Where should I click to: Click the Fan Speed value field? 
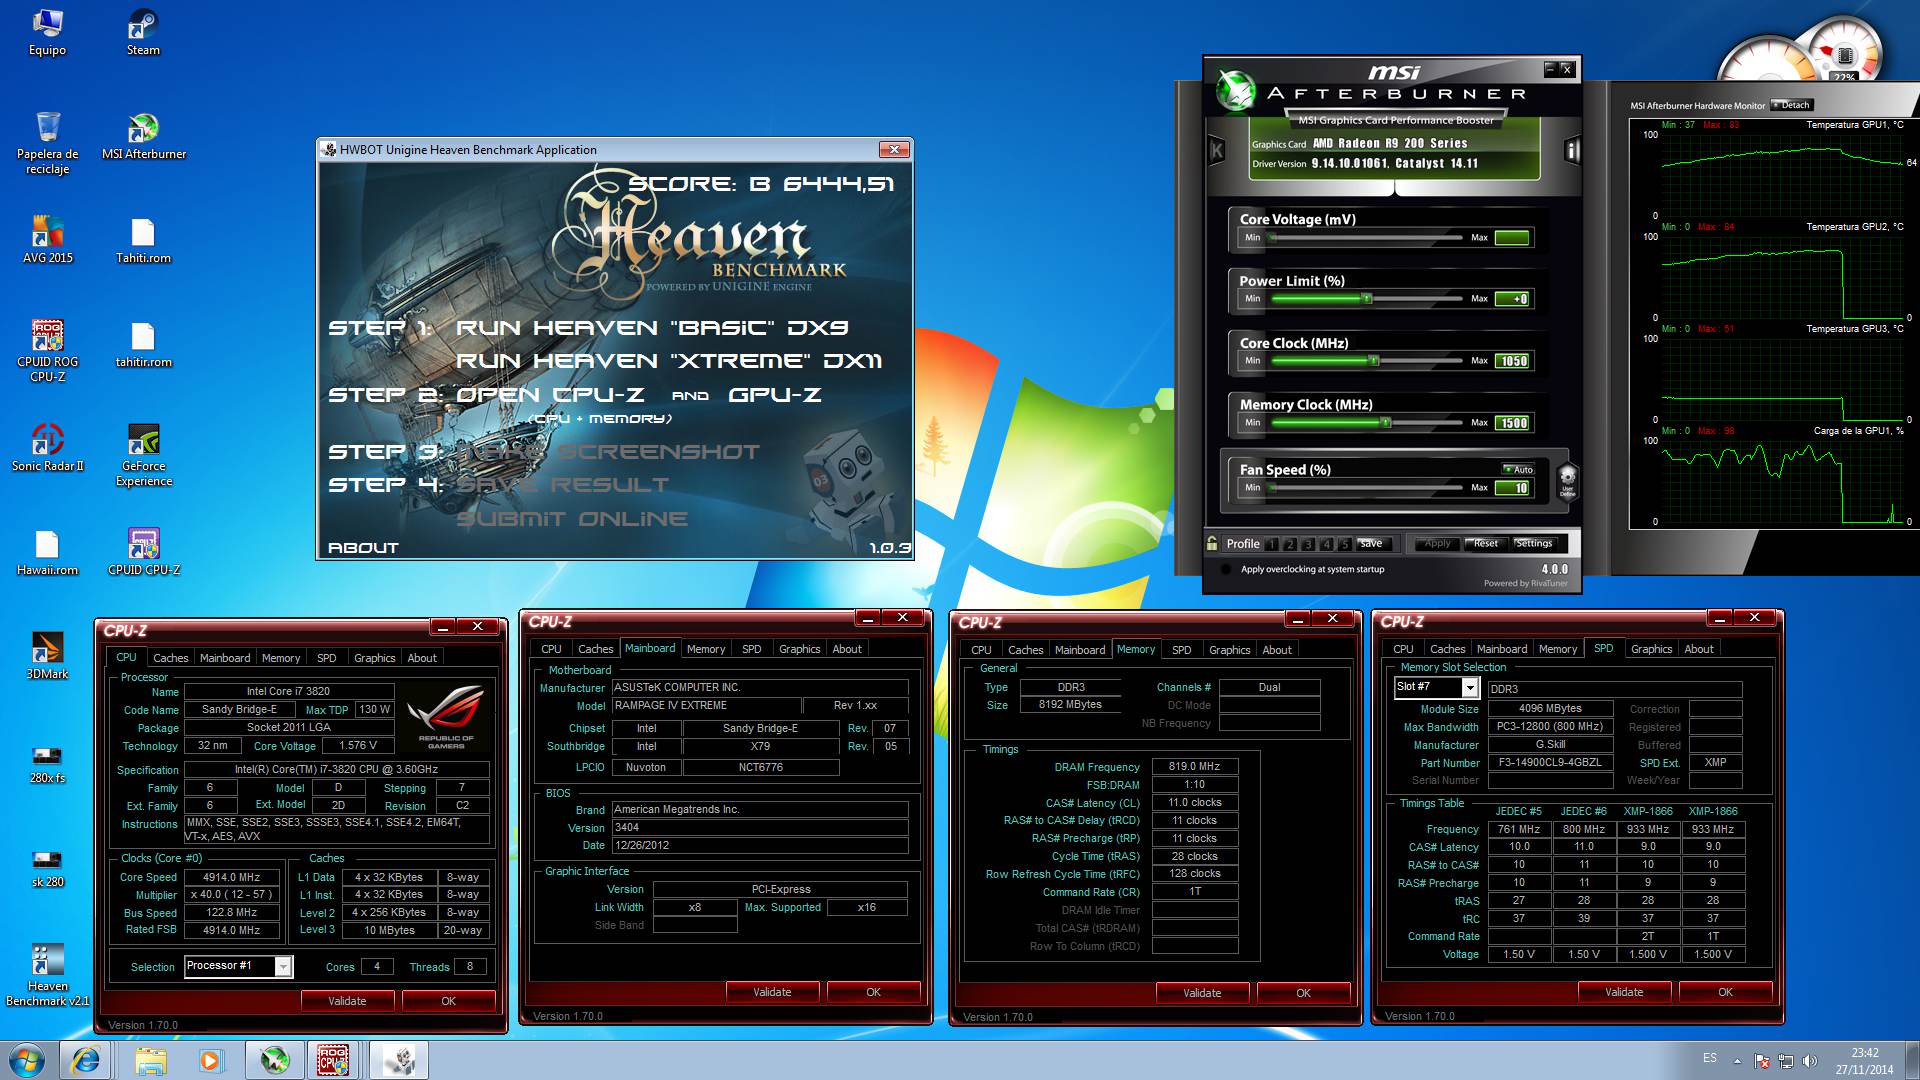[x=1513, y=488]
